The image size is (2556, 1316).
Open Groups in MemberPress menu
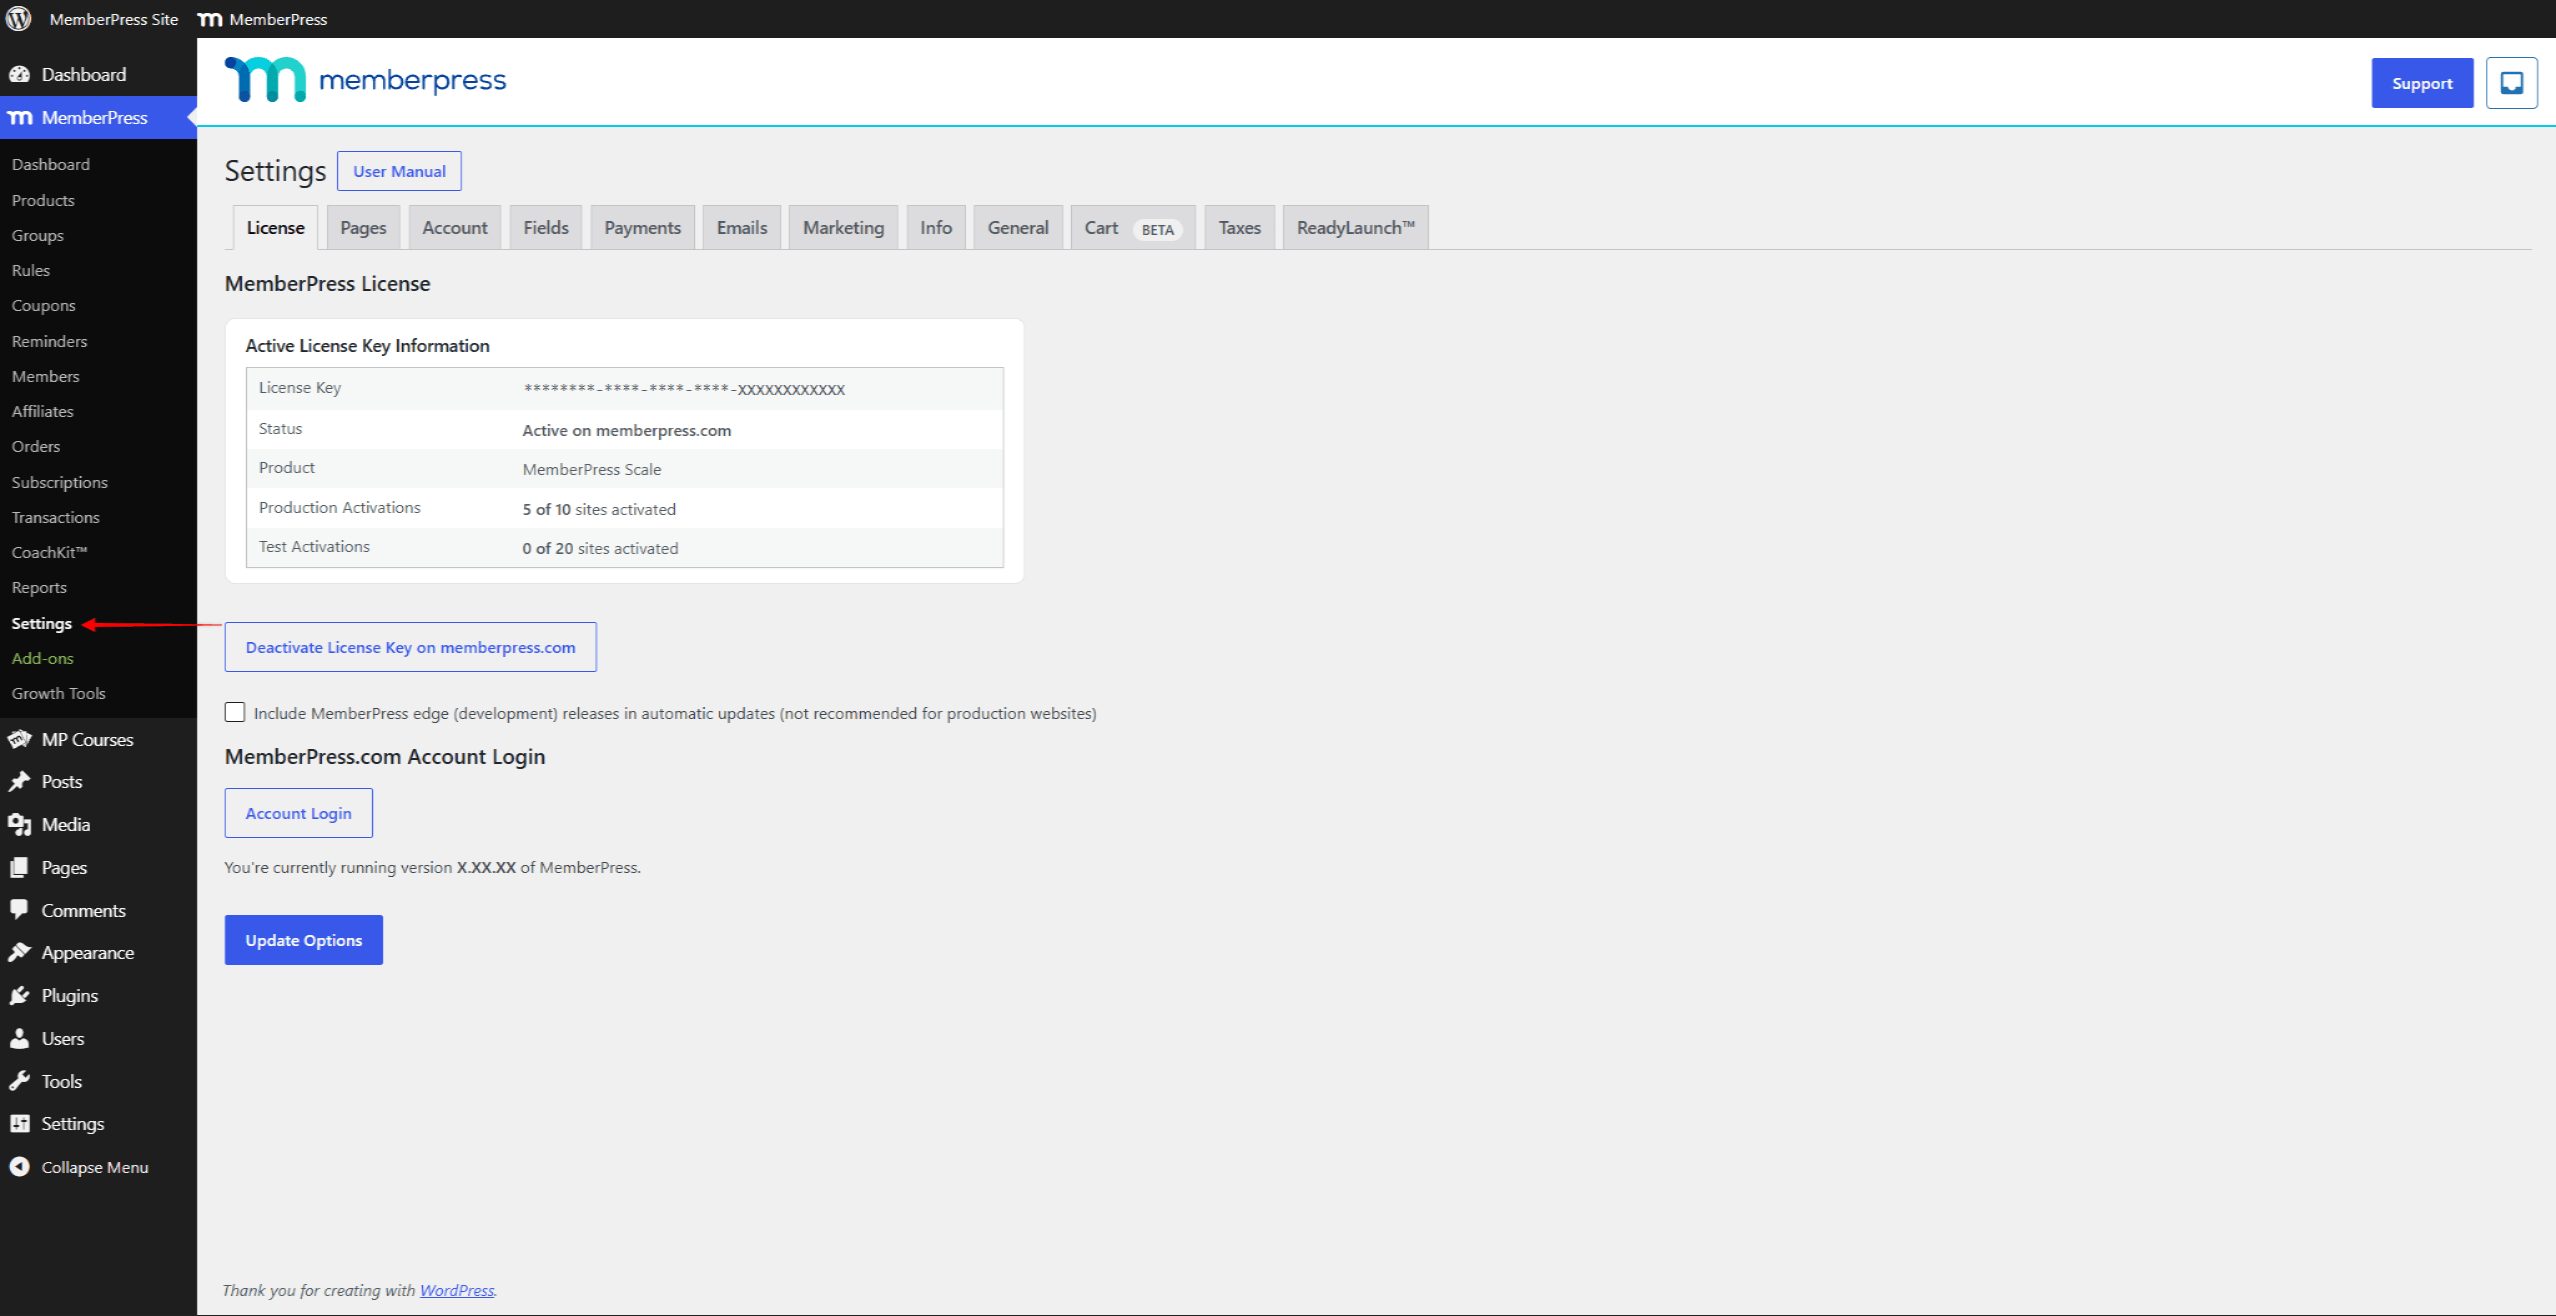pos(38,235)
